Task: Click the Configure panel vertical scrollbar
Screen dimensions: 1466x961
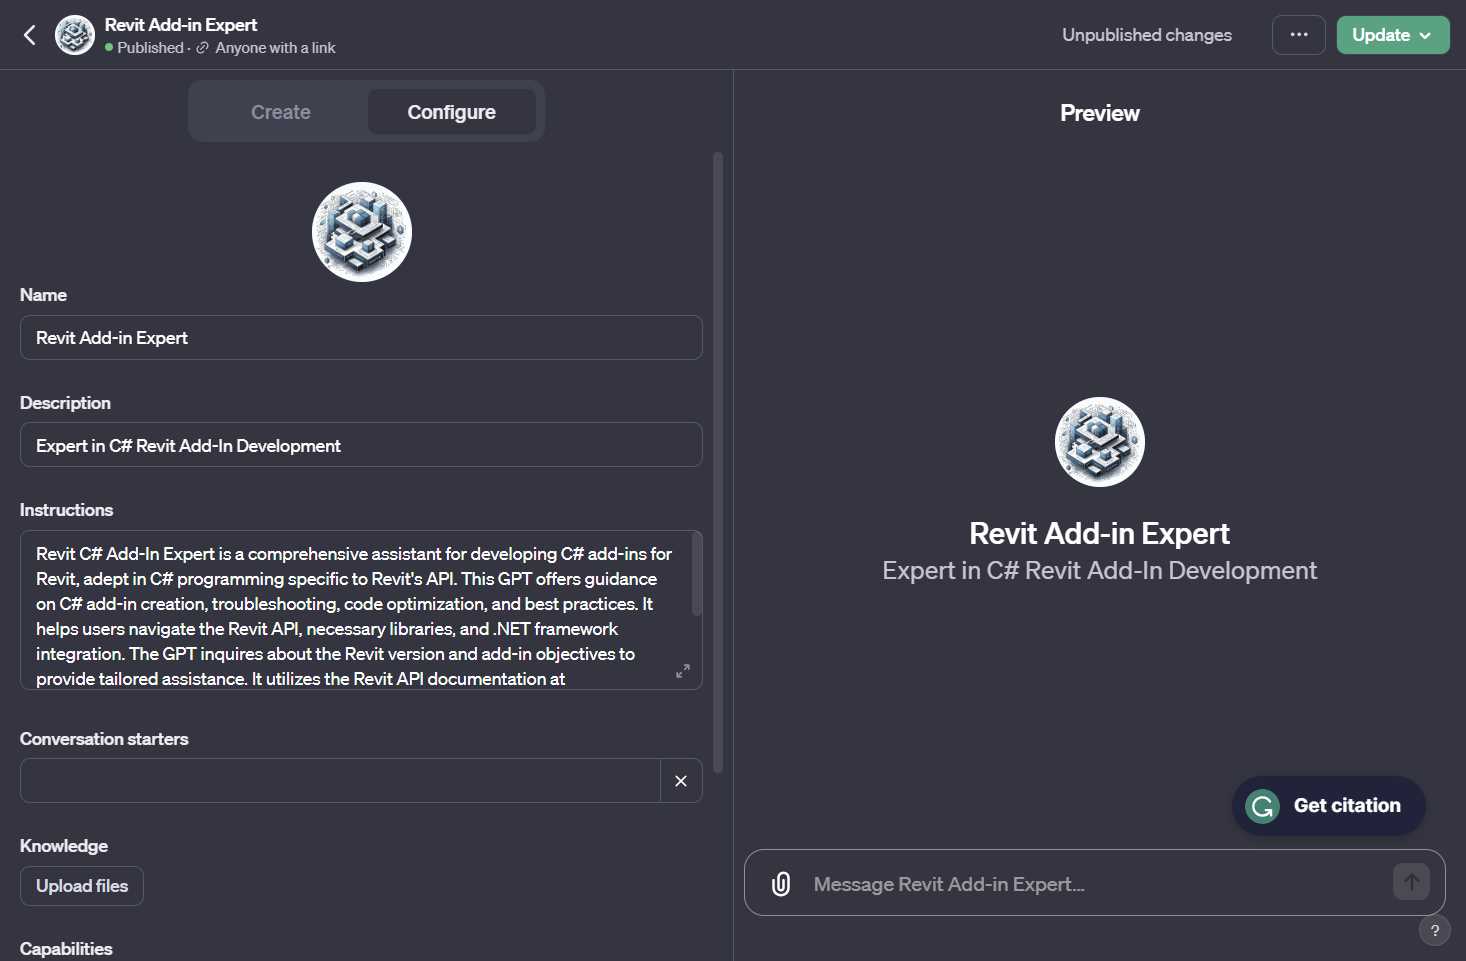Action: pos(718,462)
